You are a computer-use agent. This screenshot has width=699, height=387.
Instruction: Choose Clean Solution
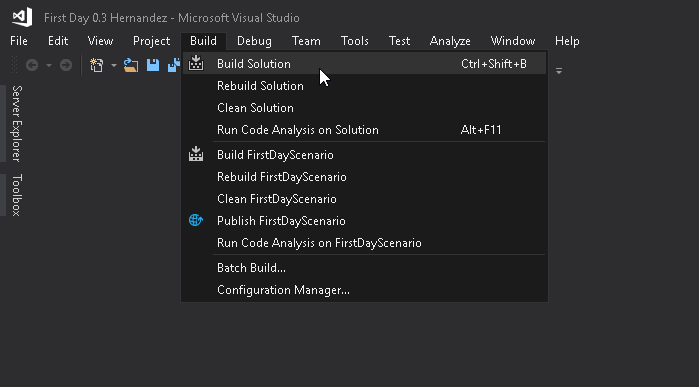tap(364, 108)
